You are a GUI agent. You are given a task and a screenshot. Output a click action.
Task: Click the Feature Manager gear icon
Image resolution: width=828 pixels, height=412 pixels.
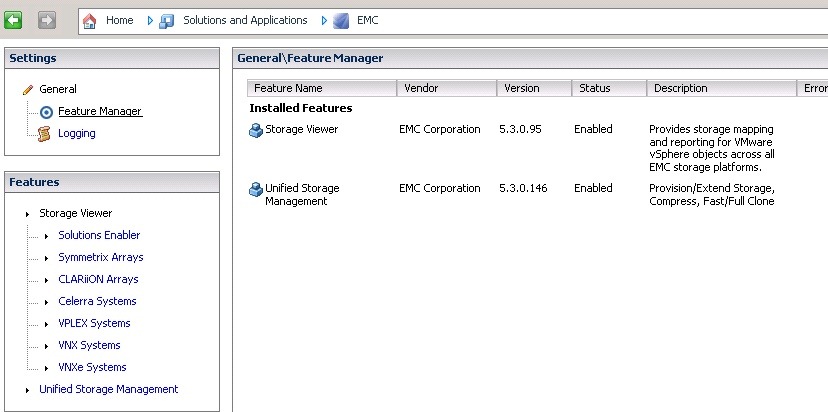click(46, 111)
